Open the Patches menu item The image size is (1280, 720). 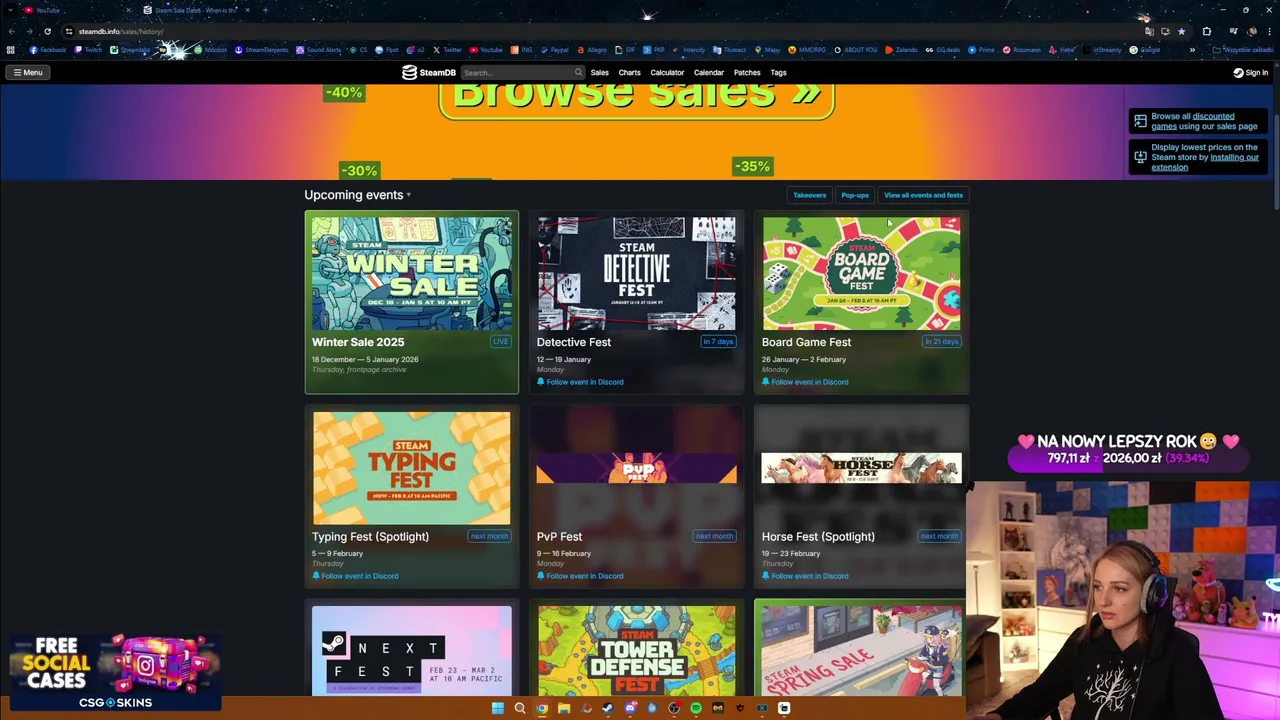(747, 72)
